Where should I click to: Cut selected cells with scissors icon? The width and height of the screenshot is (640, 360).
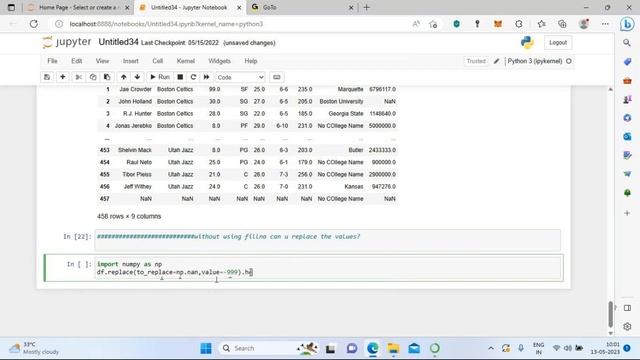tap(78, 77)
